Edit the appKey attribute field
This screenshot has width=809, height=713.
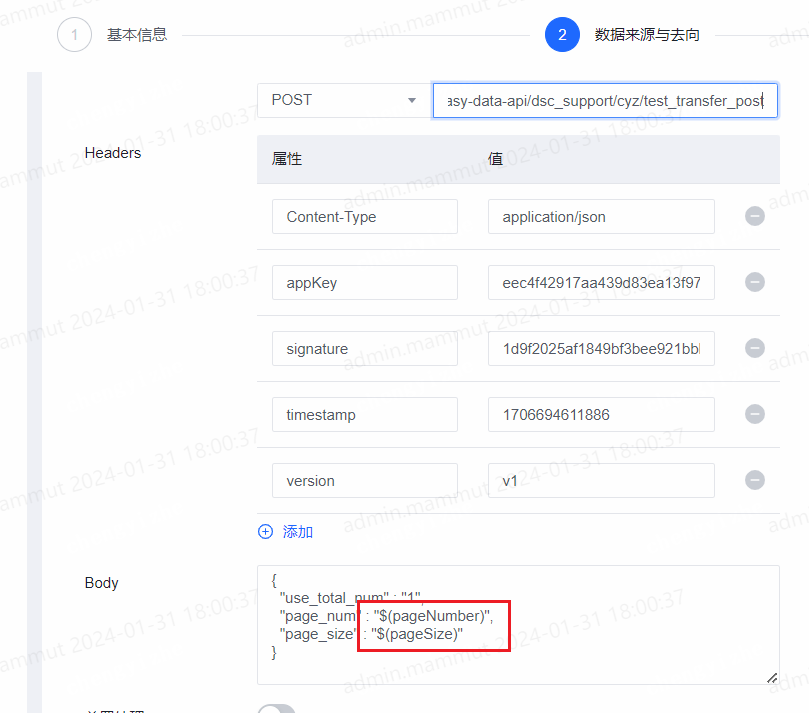(365, 283)
